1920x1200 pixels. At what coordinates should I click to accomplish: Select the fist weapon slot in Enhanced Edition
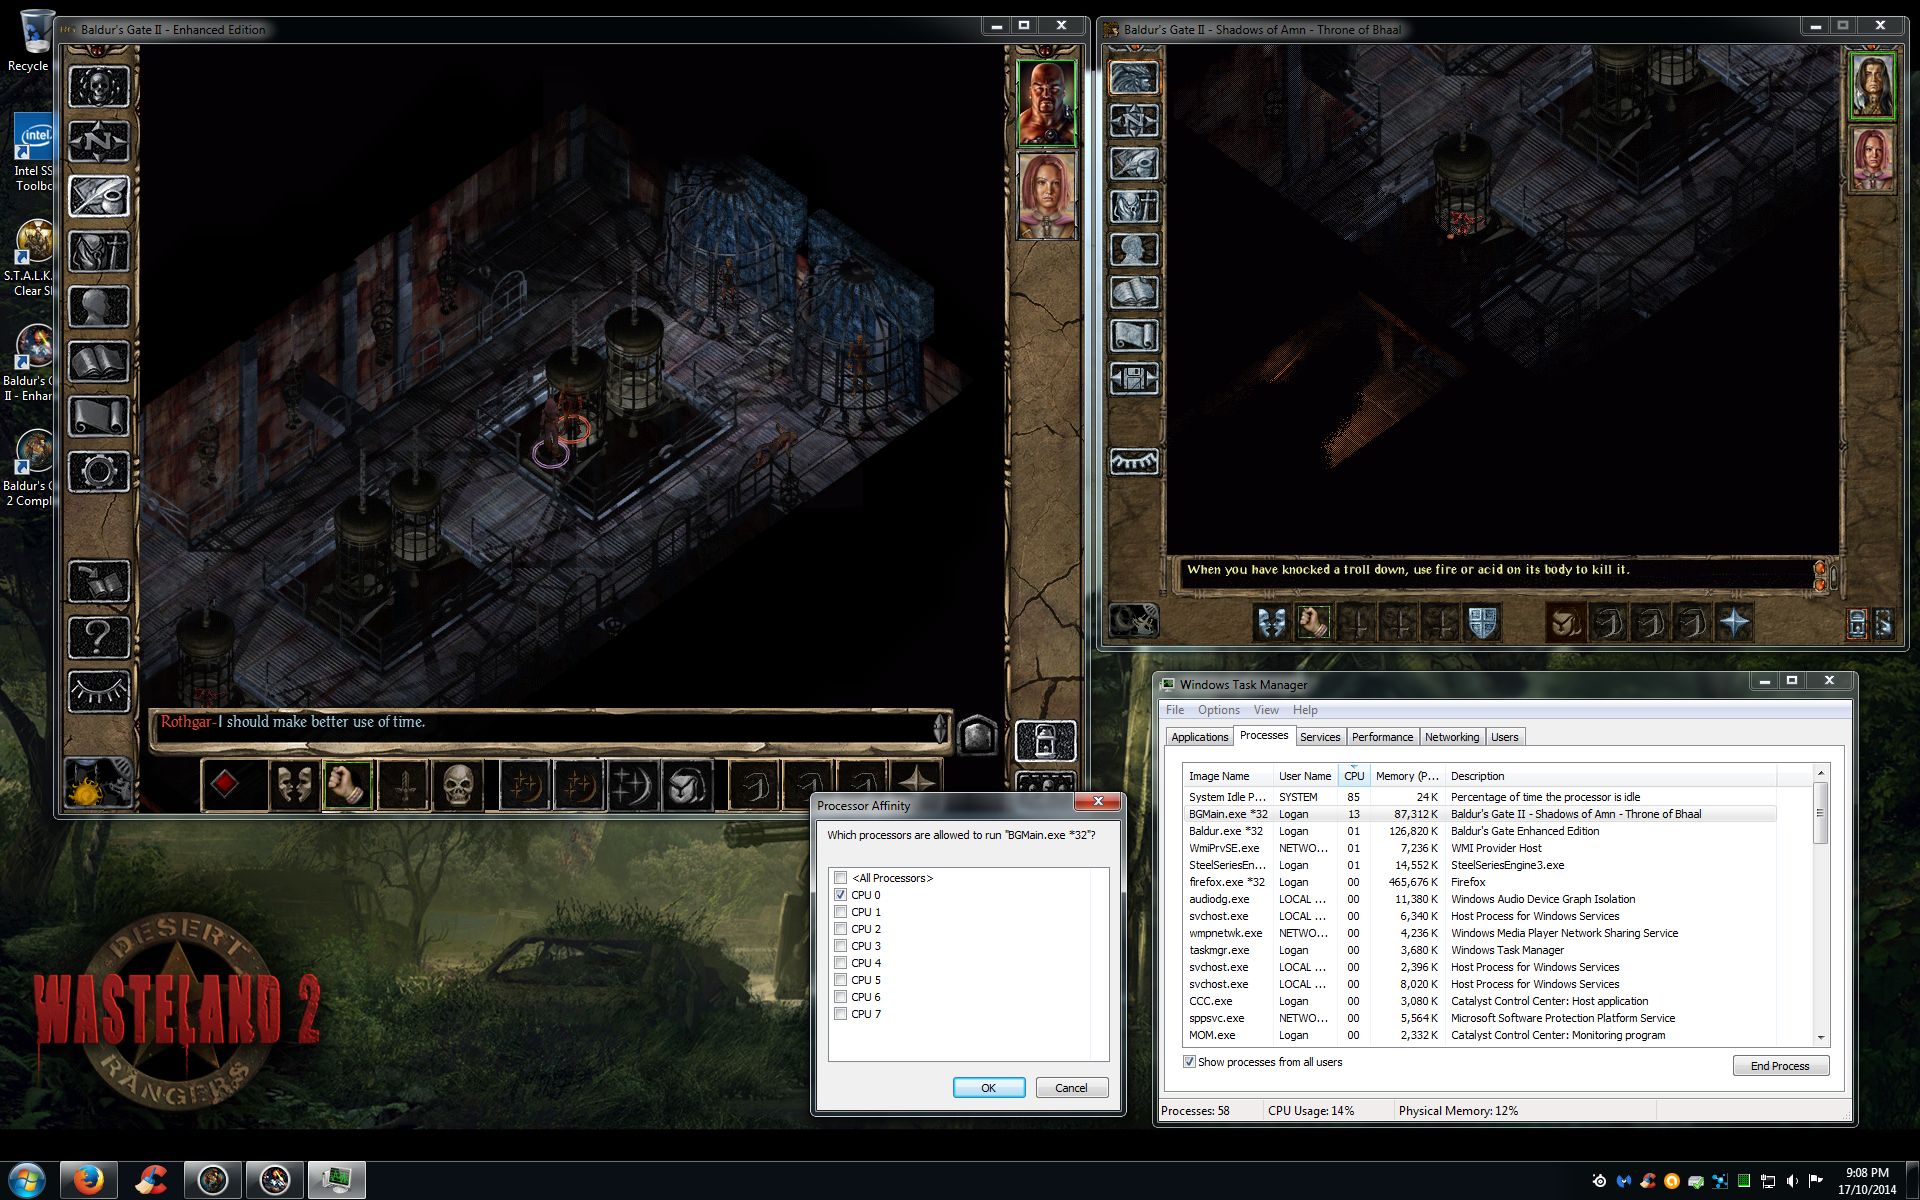(347, 784)
